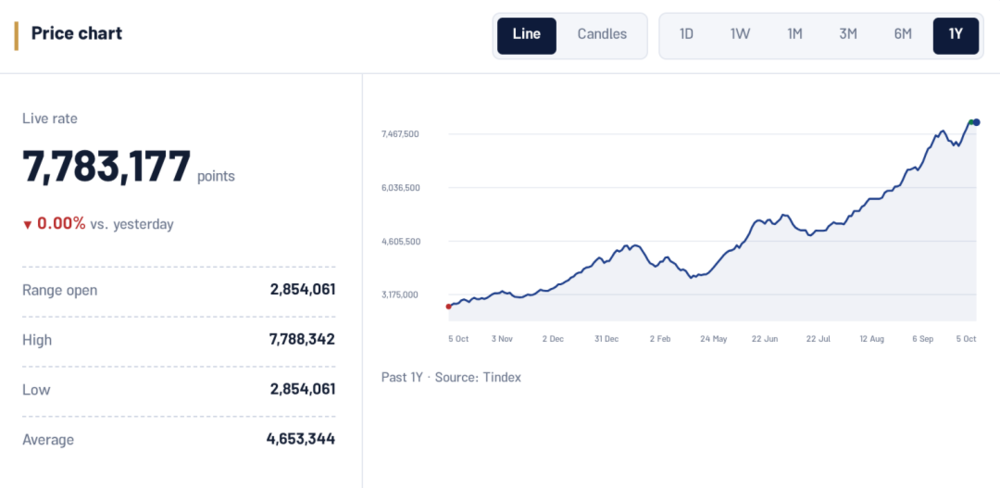The image size is (1000, 488).
Task: Click the 7,467,500 y-axis label
Action: tap(400, 134)
